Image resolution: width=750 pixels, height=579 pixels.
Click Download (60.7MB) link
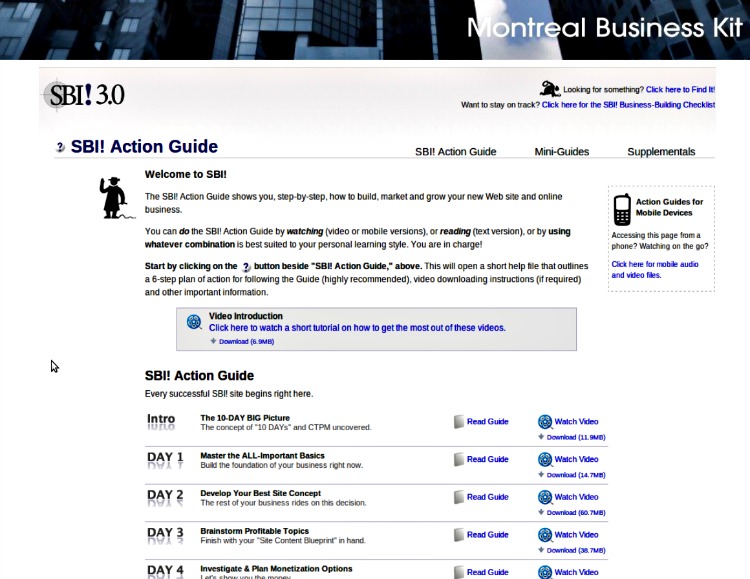pyautogui.click(x=576, y=512)
